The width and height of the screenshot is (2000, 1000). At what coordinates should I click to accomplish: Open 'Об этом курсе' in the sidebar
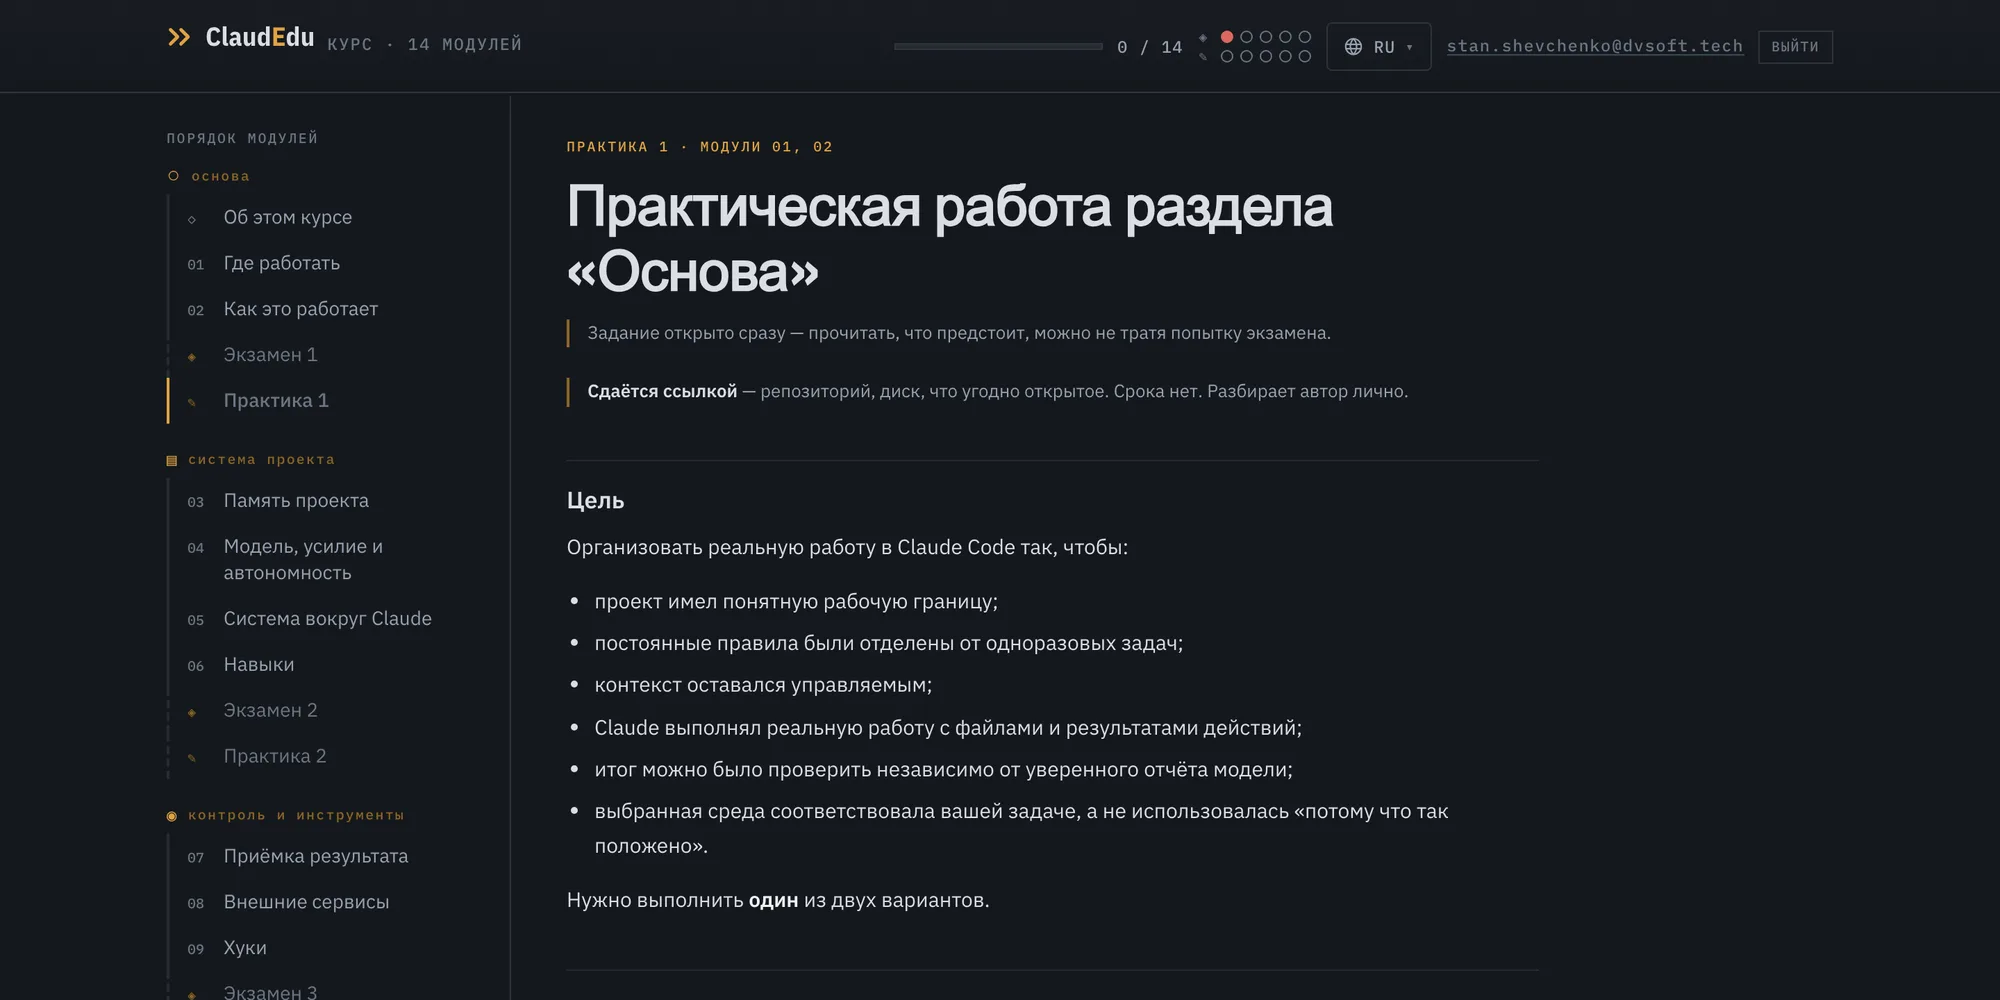pos(288,217)
